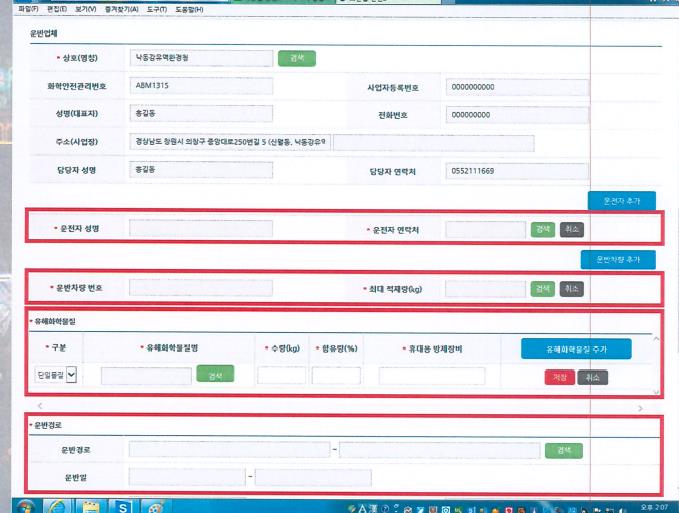Click the 운전자 연락처 input field
Viewport: 679px width, 513px height.
(x=485, y=229)
